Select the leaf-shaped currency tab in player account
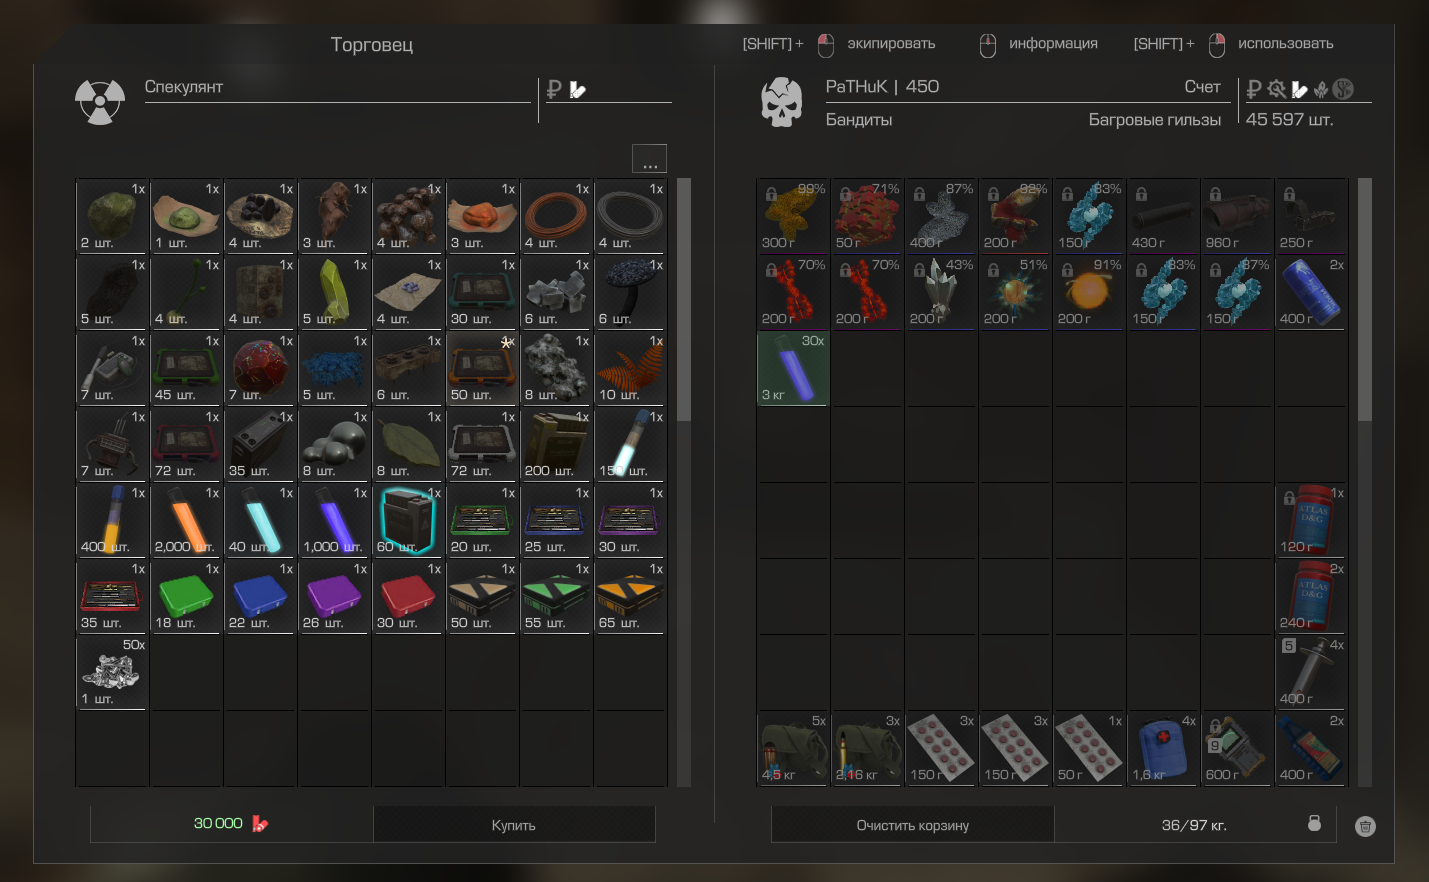Viewport: 1429px width, 882px height. [x=1321, y=90]
